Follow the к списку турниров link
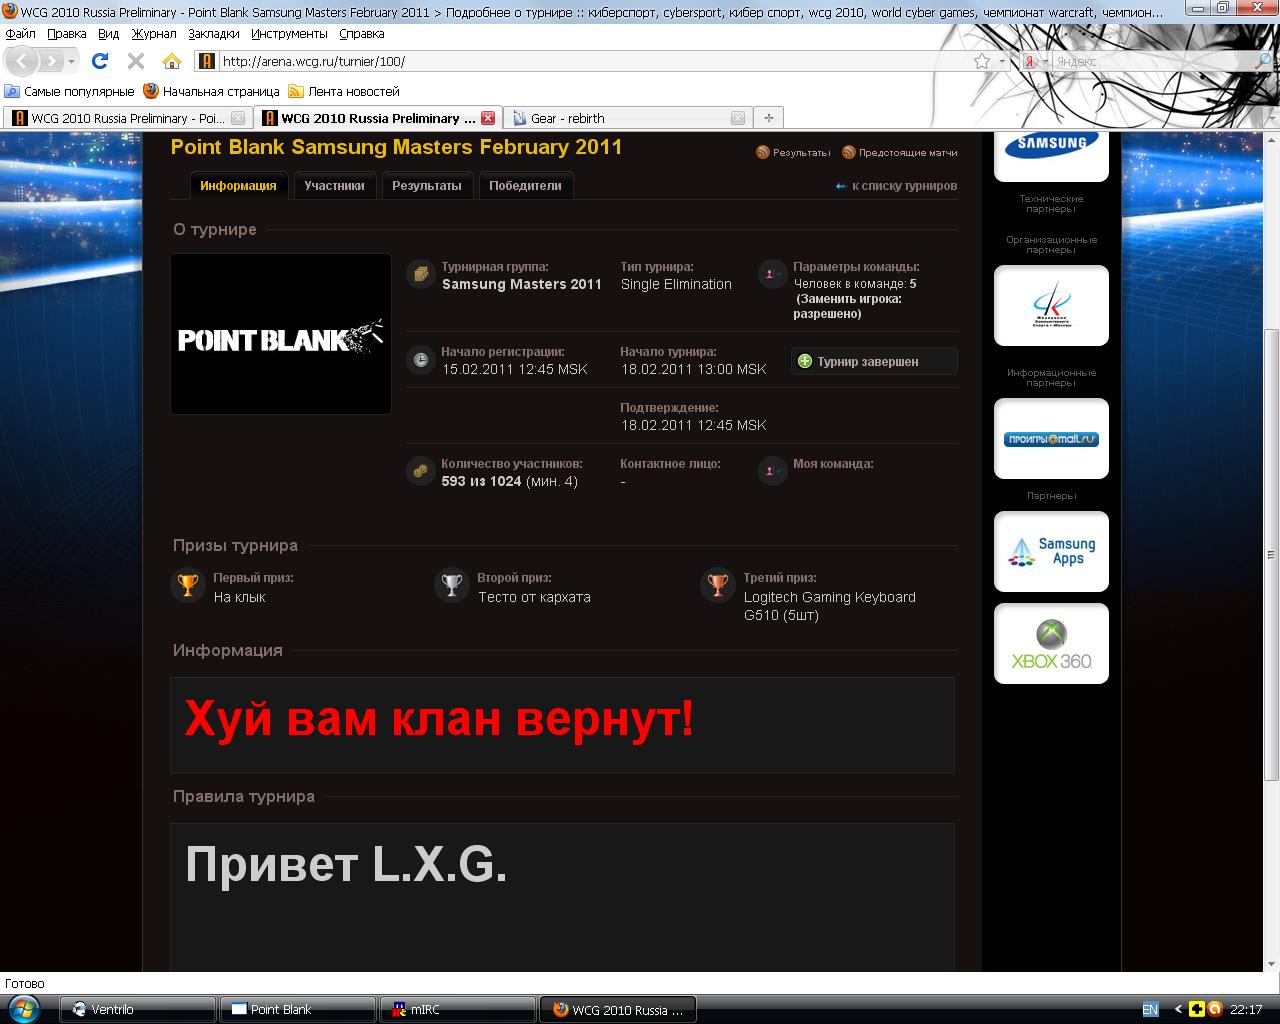The width and height of the screenshot is (1280, 1024). (x=897, y=186)
